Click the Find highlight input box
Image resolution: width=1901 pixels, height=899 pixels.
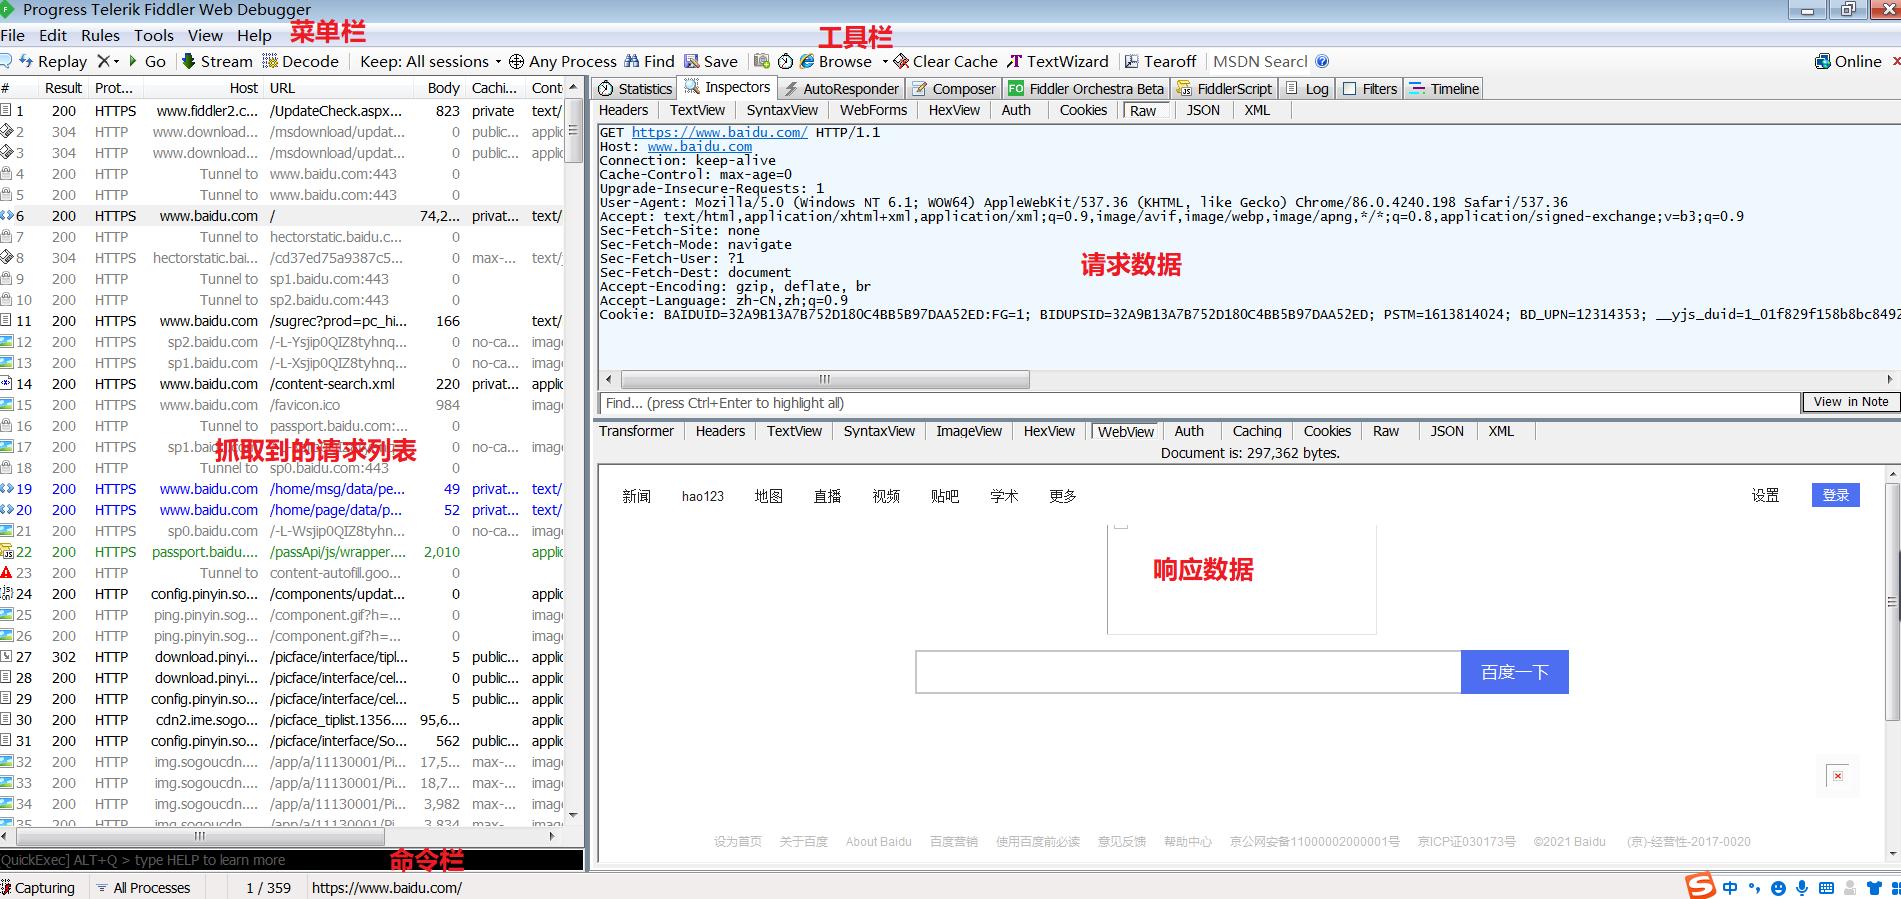coord(1198,403)
